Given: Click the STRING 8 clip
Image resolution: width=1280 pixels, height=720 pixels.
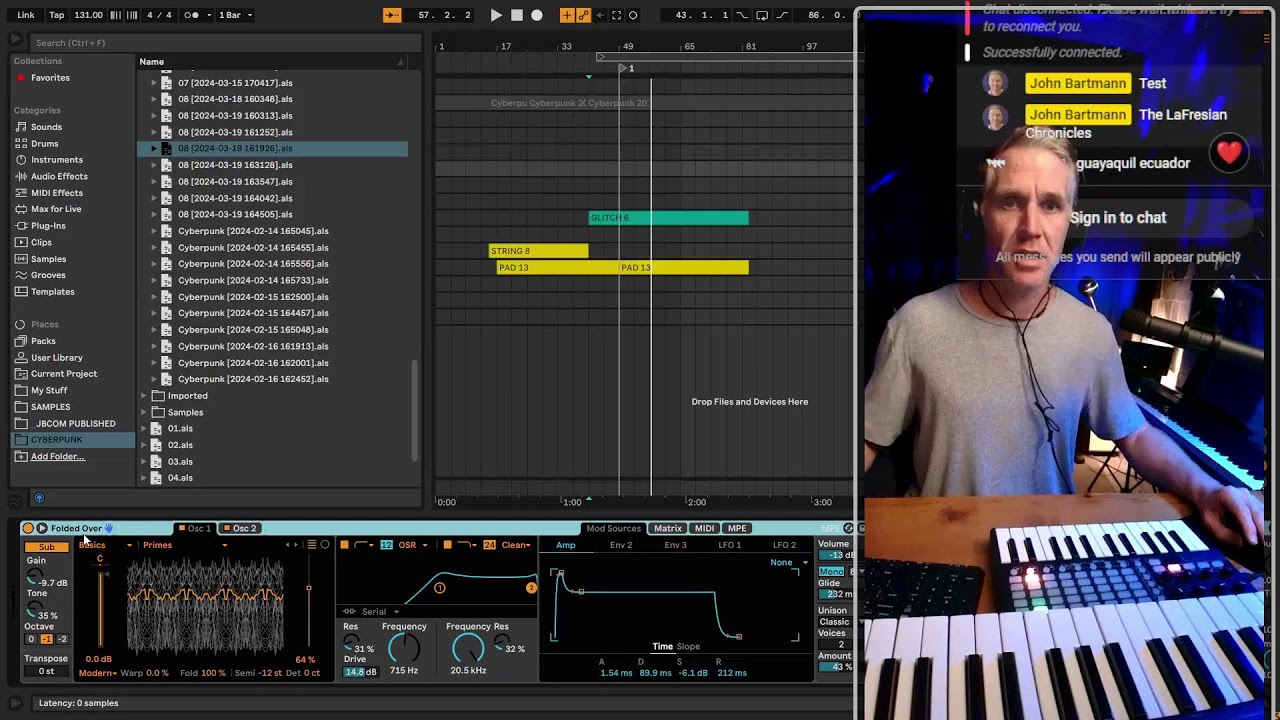Looking at the screenshot, I should [538, 251].
